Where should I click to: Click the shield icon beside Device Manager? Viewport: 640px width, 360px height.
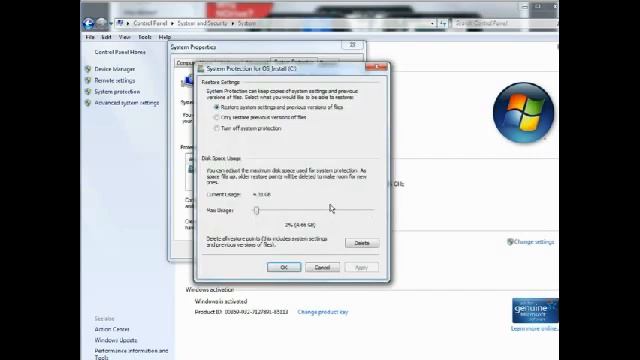click(x=88, y=69)
